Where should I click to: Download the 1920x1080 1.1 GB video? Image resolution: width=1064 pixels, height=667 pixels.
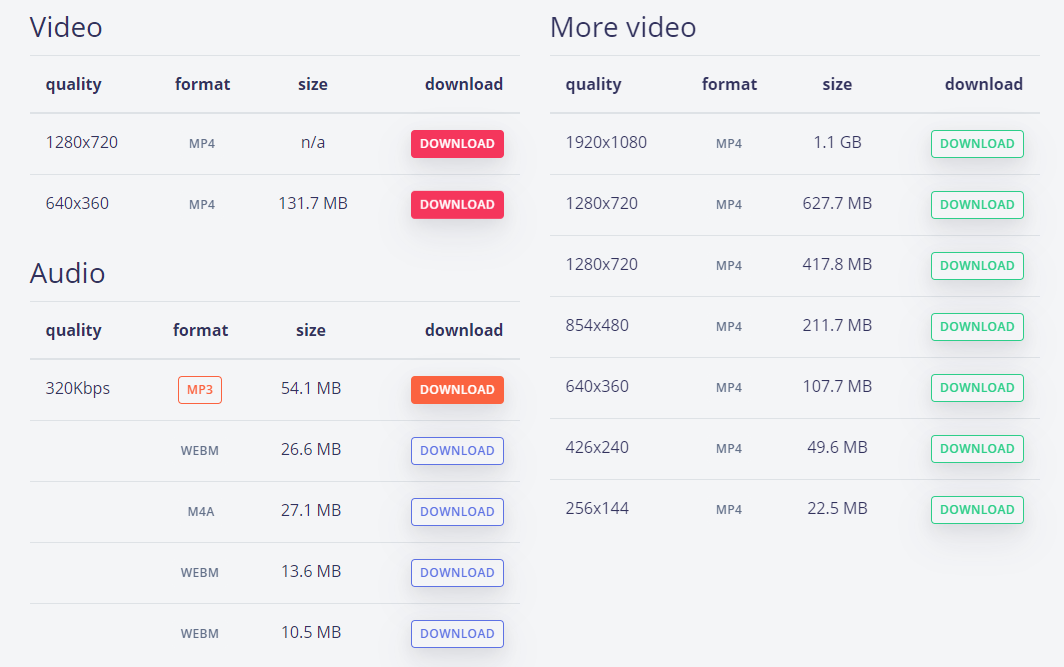pyautogui.click(x=977, y=144)
